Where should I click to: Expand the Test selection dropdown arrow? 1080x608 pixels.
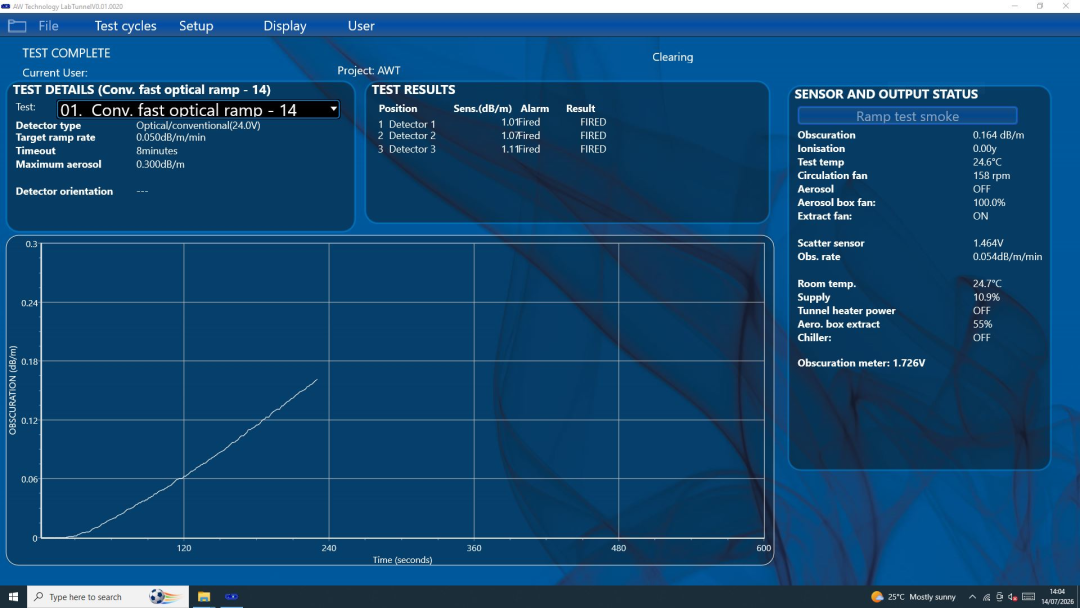333,109
